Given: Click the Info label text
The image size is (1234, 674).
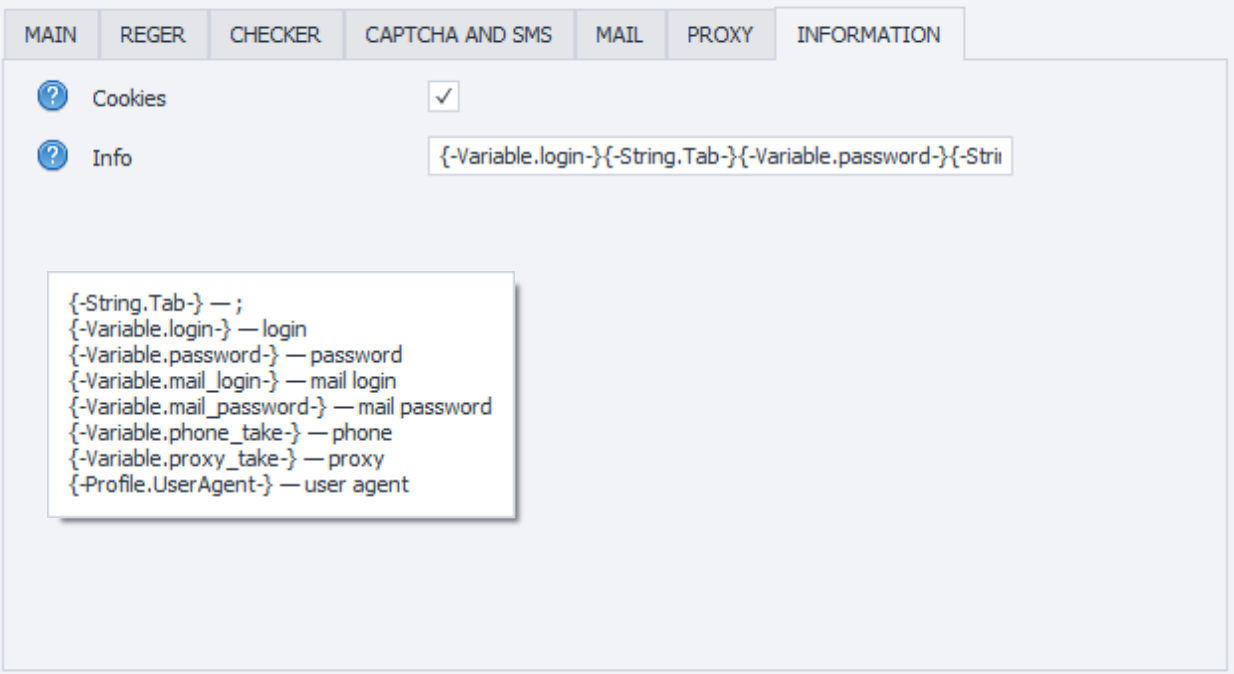Looking at the screenshot, I should tap(112, 157).
